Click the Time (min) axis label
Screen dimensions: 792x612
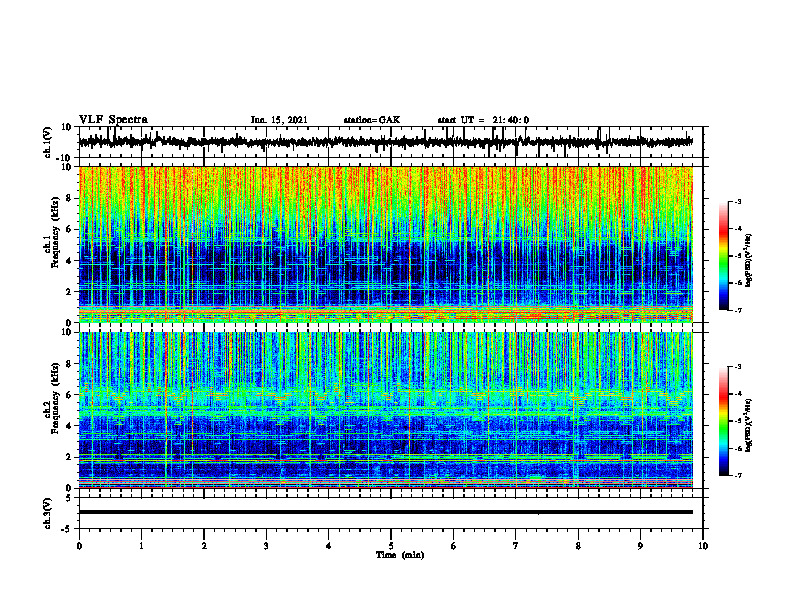pos(400,555)
